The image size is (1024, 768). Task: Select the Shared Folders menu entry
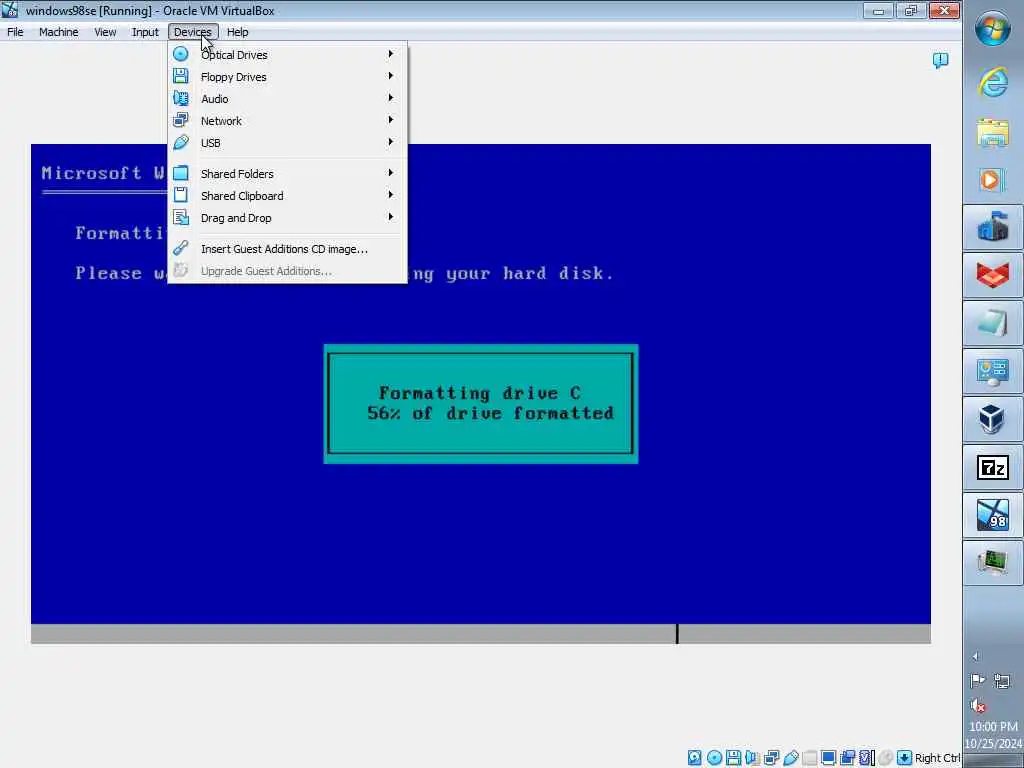tap(287, 173)
